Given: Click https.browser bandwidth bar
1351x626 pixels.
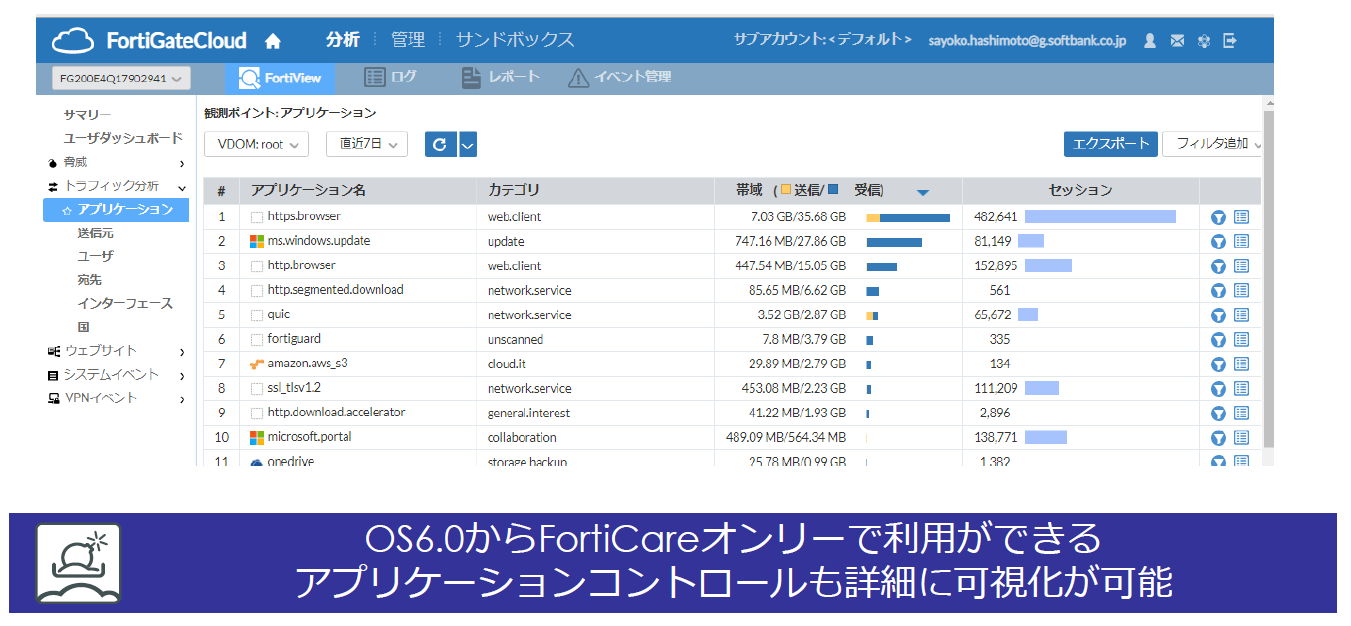Looking at the screenshot, I should point(908,217).
